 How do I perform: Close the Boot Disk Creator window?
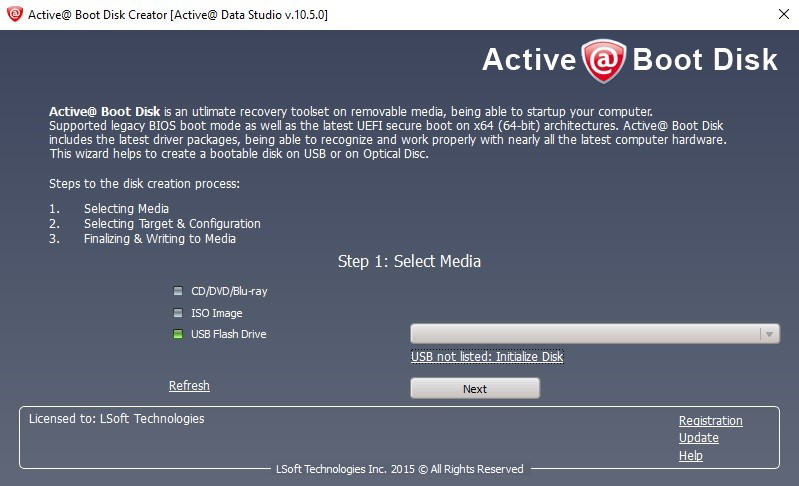point(779,15)
